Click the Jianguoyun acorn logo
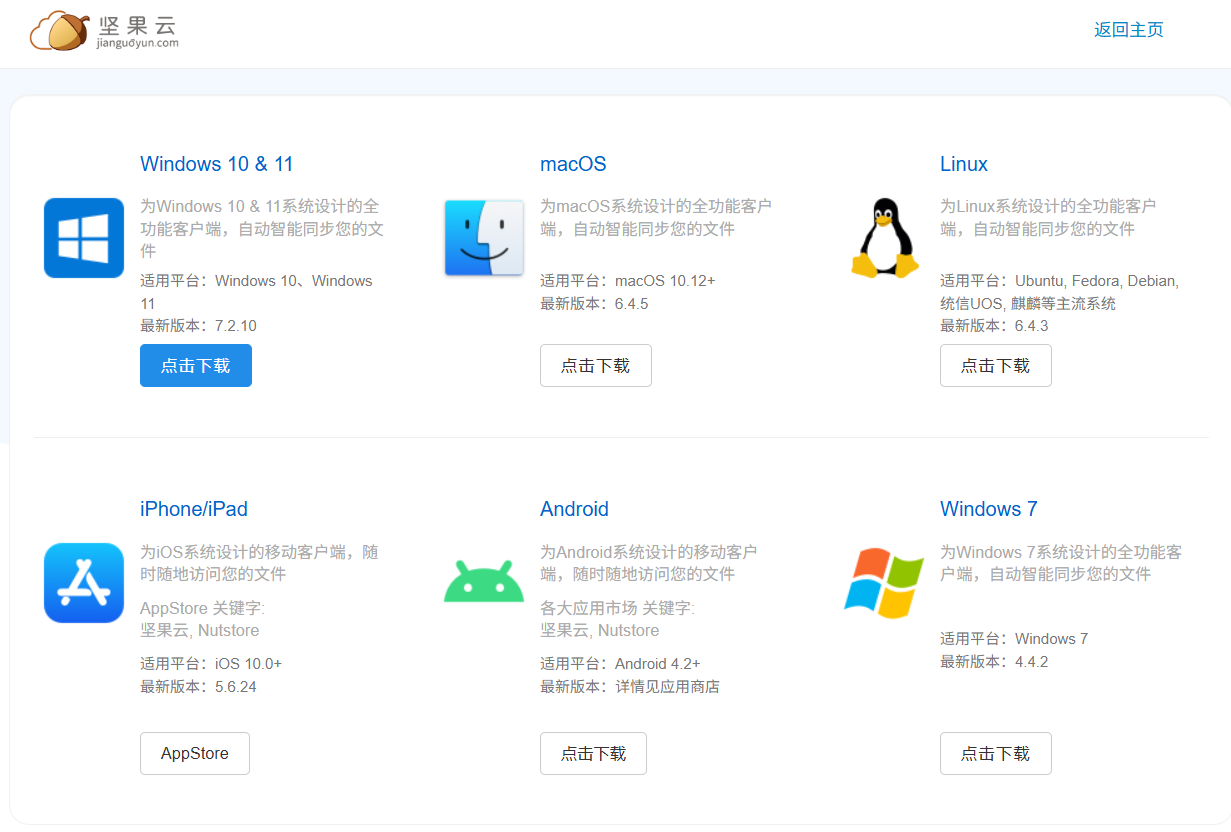Screen dimensions: 1231x832 pos(104,31)
